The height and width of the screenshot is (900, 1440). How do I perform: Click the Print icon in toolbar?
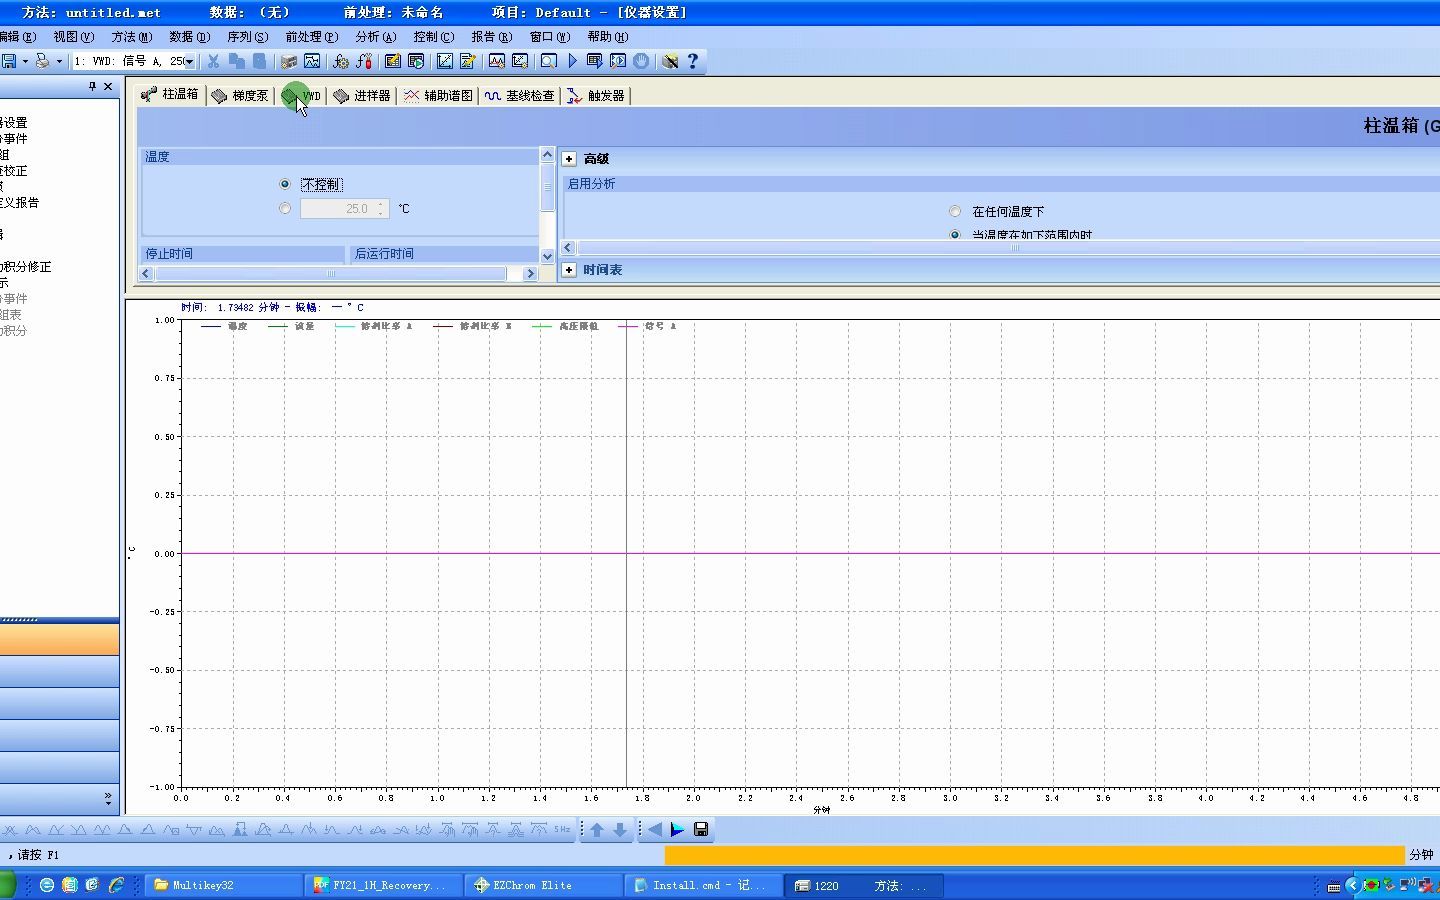42,61
